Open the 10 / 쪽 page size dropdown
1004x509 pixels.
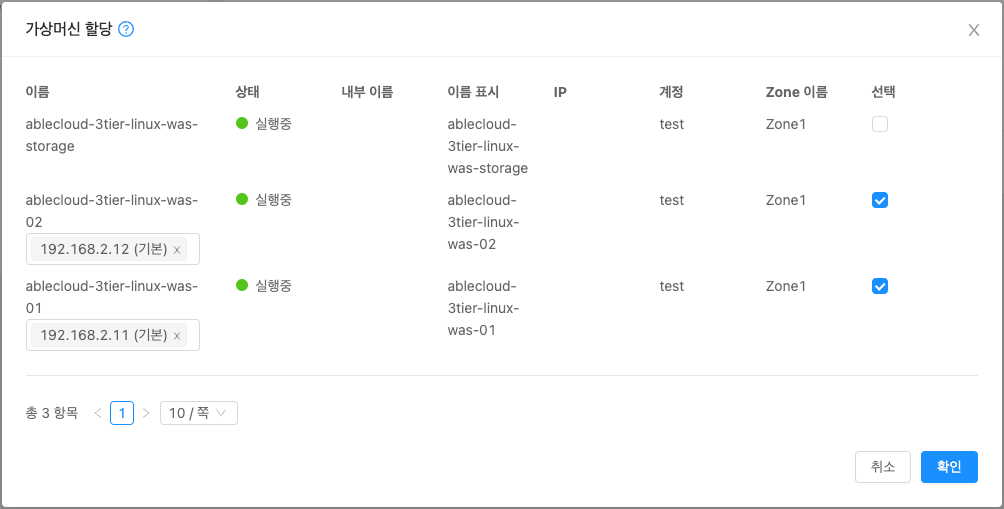click(198, 413)
